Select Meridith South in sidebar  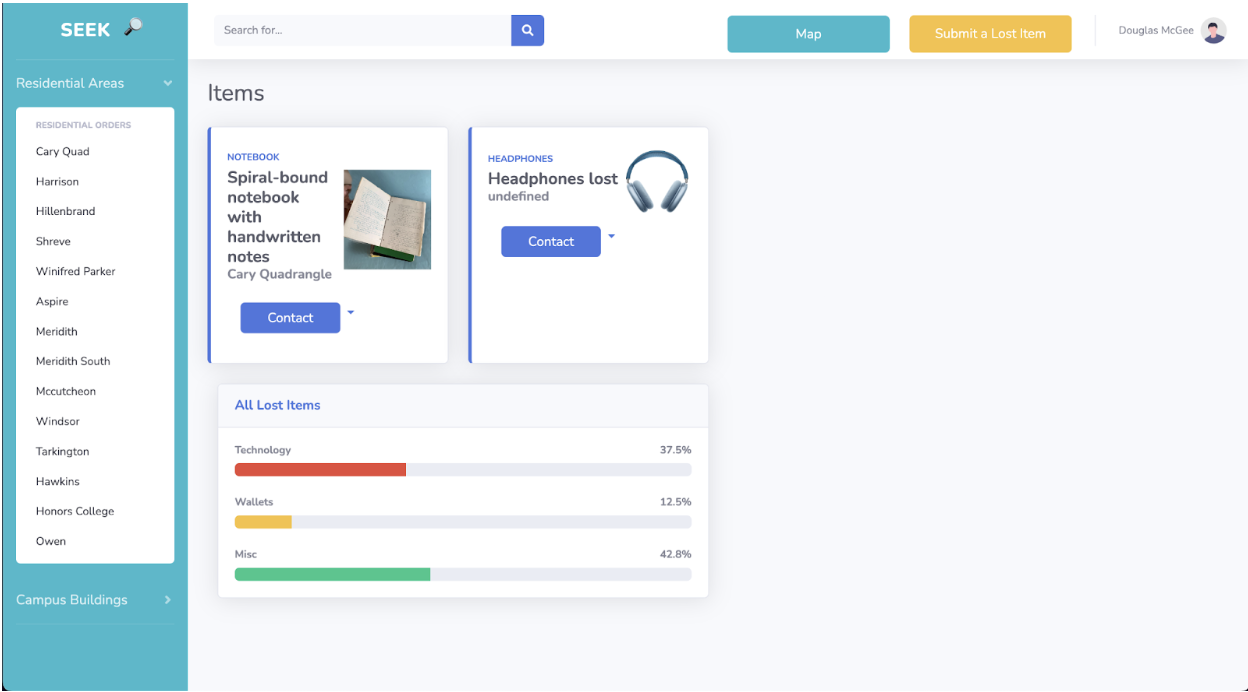coord(73,362)
